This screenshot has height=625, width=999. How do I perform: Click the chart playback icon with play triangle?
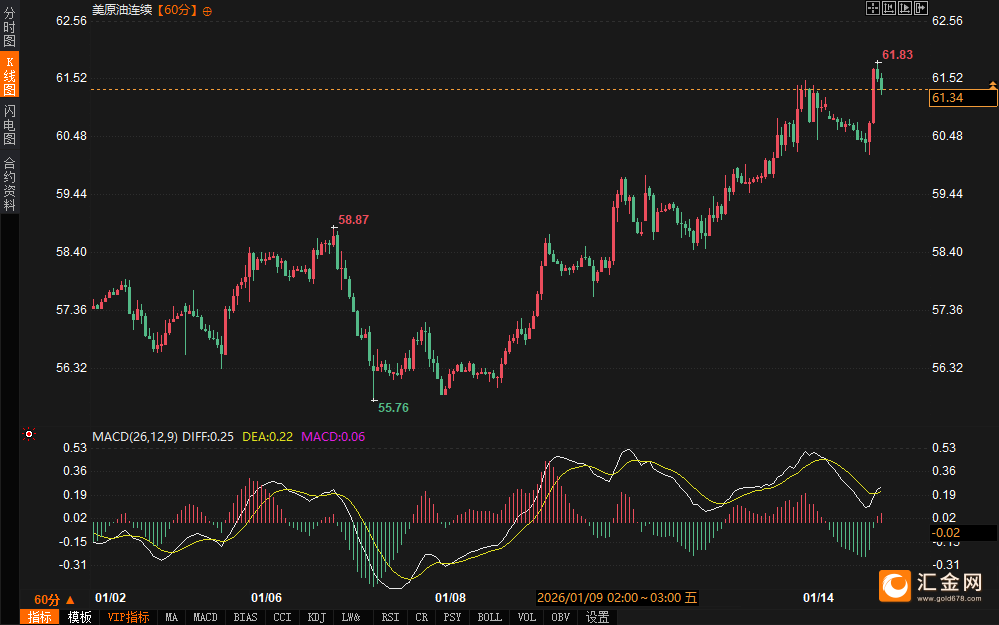coord(904,8)
